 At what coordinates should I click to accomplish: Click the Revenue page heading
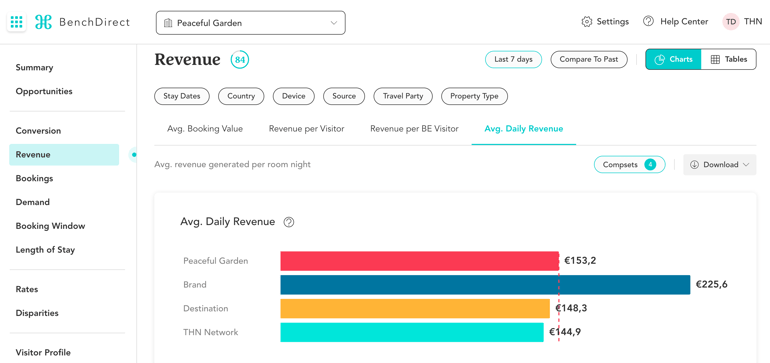(188, 59)
